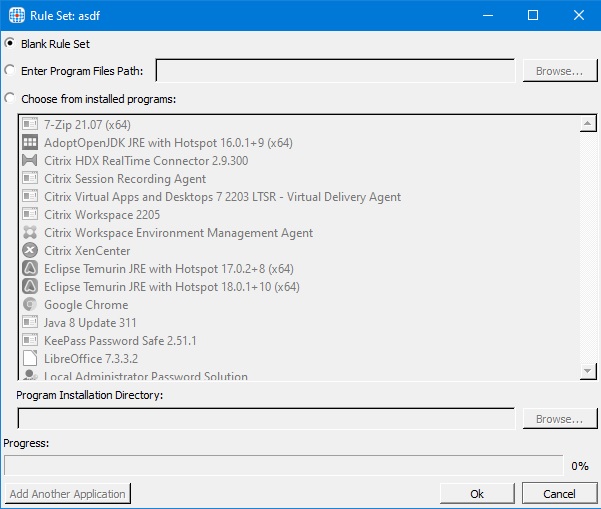Select the Blank Rule Set radio button
The height and width of the screenshot is (509, 601).
click(x=10, y=43)
